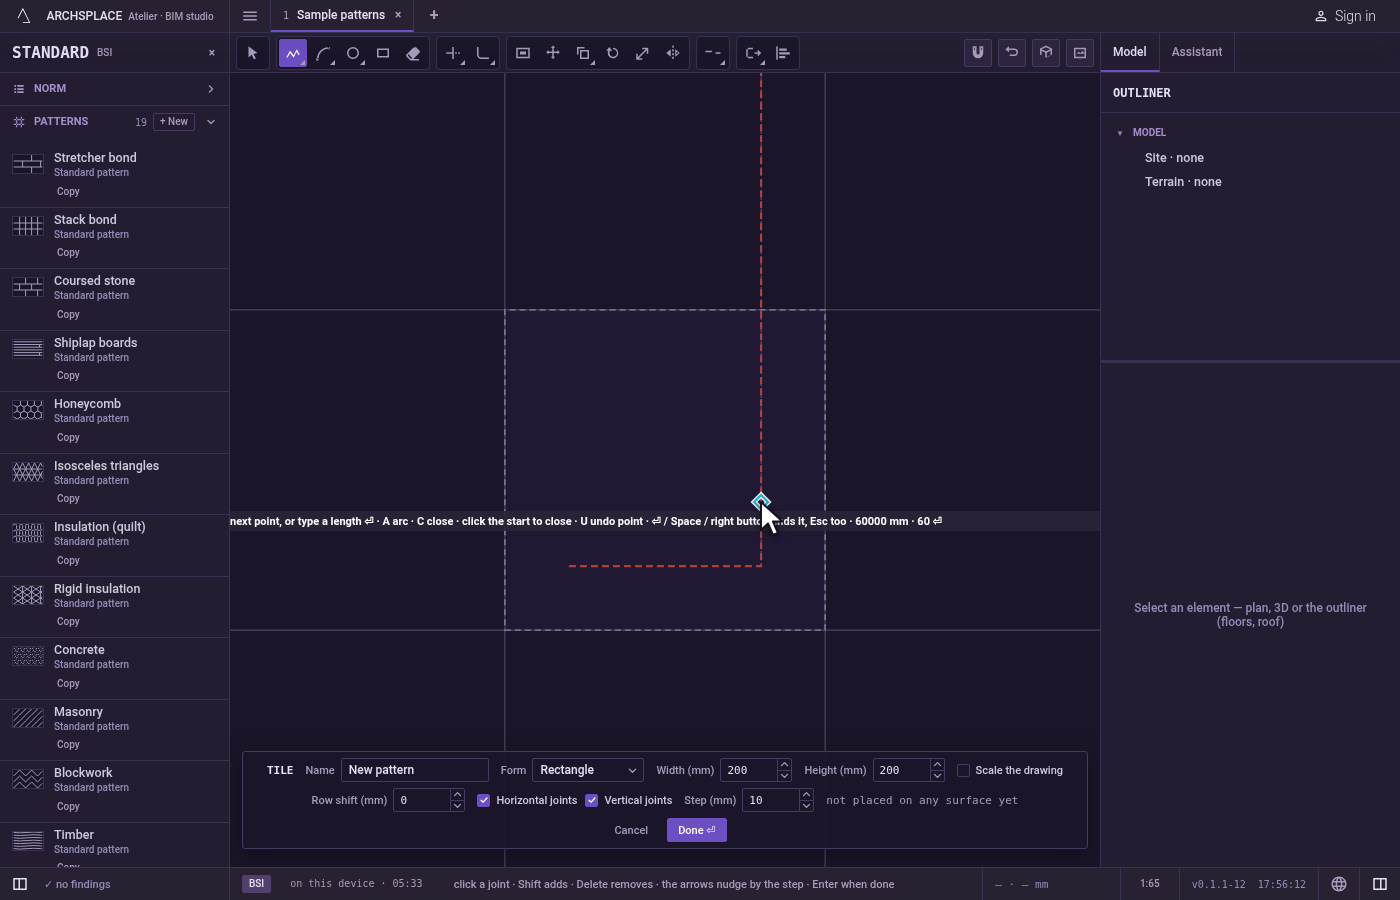This screenshot has width=1400, height=900.
Task: Switch to the Assistant tab
Action: pos(1197,52)
